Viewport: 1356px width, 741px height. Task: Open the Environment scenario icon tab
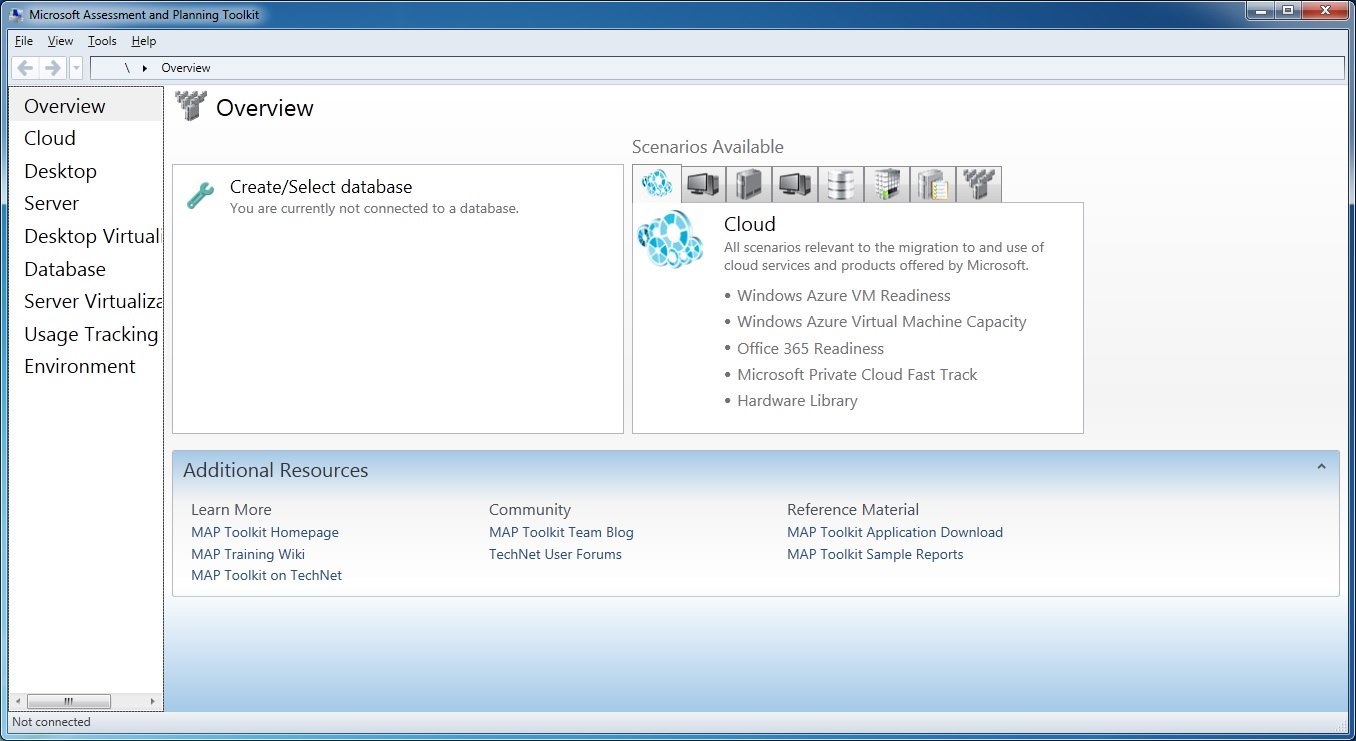coord(979,184)
